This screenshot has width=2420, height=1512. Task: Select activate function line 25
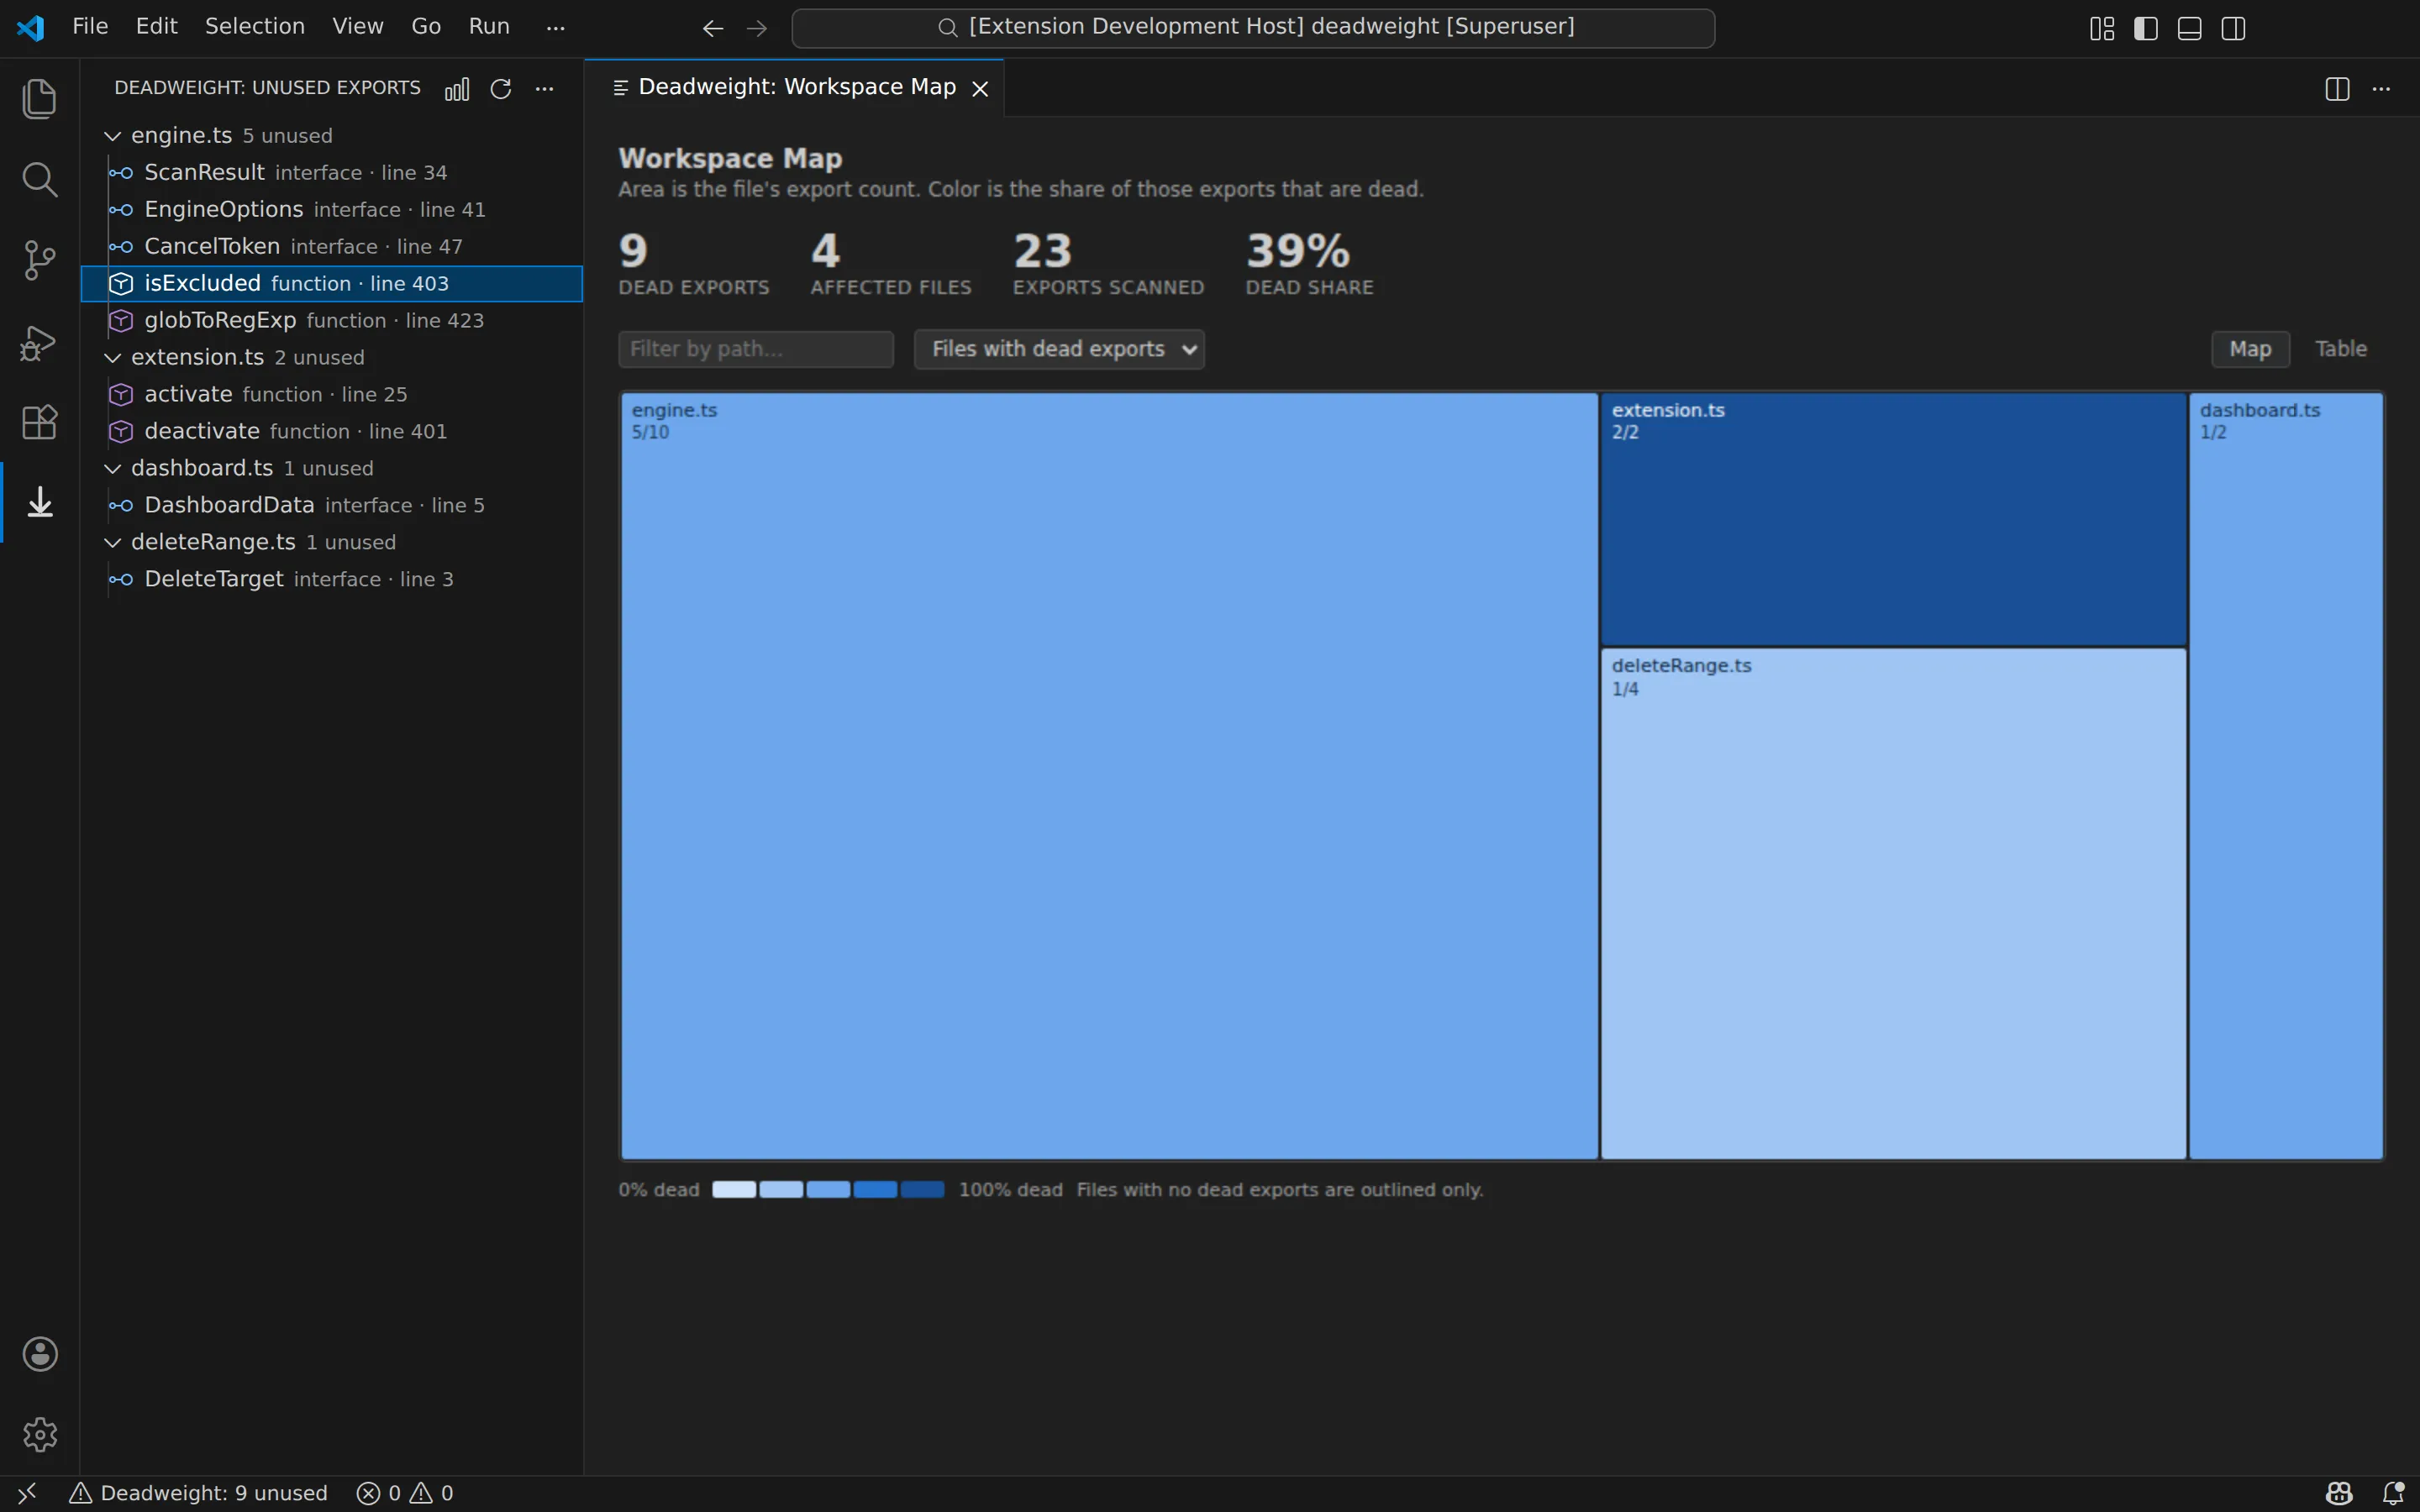coord(332,395)
